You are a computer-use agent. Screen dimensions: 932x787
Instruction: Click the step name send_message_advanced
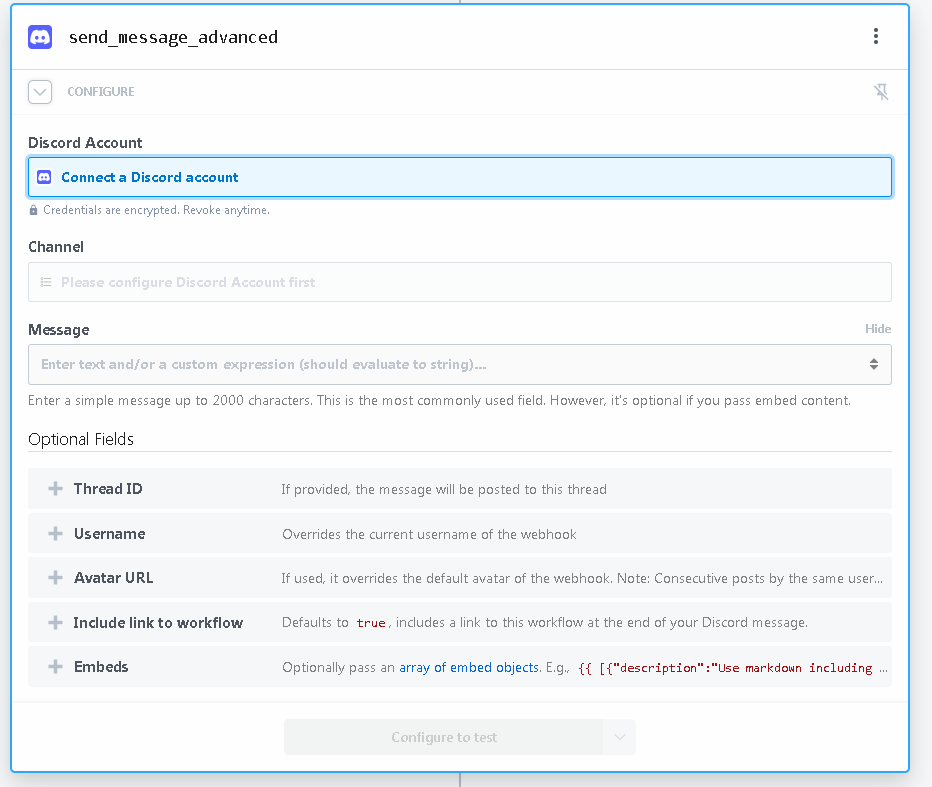coord(174,37)
